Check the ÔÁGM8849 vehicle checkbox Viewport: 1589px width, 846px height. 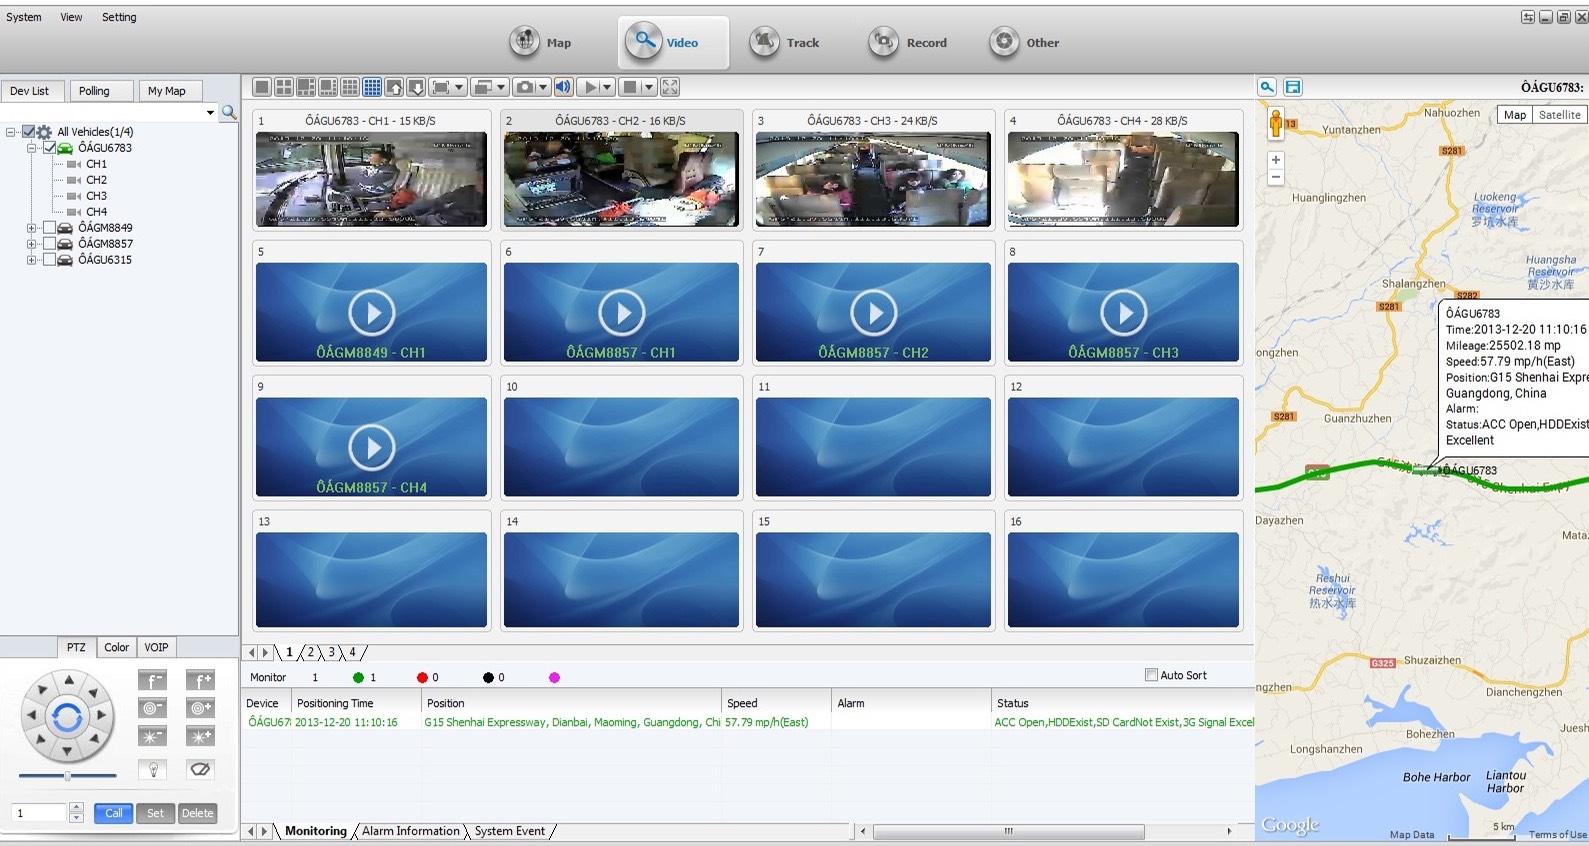click(x=49, y=228)
